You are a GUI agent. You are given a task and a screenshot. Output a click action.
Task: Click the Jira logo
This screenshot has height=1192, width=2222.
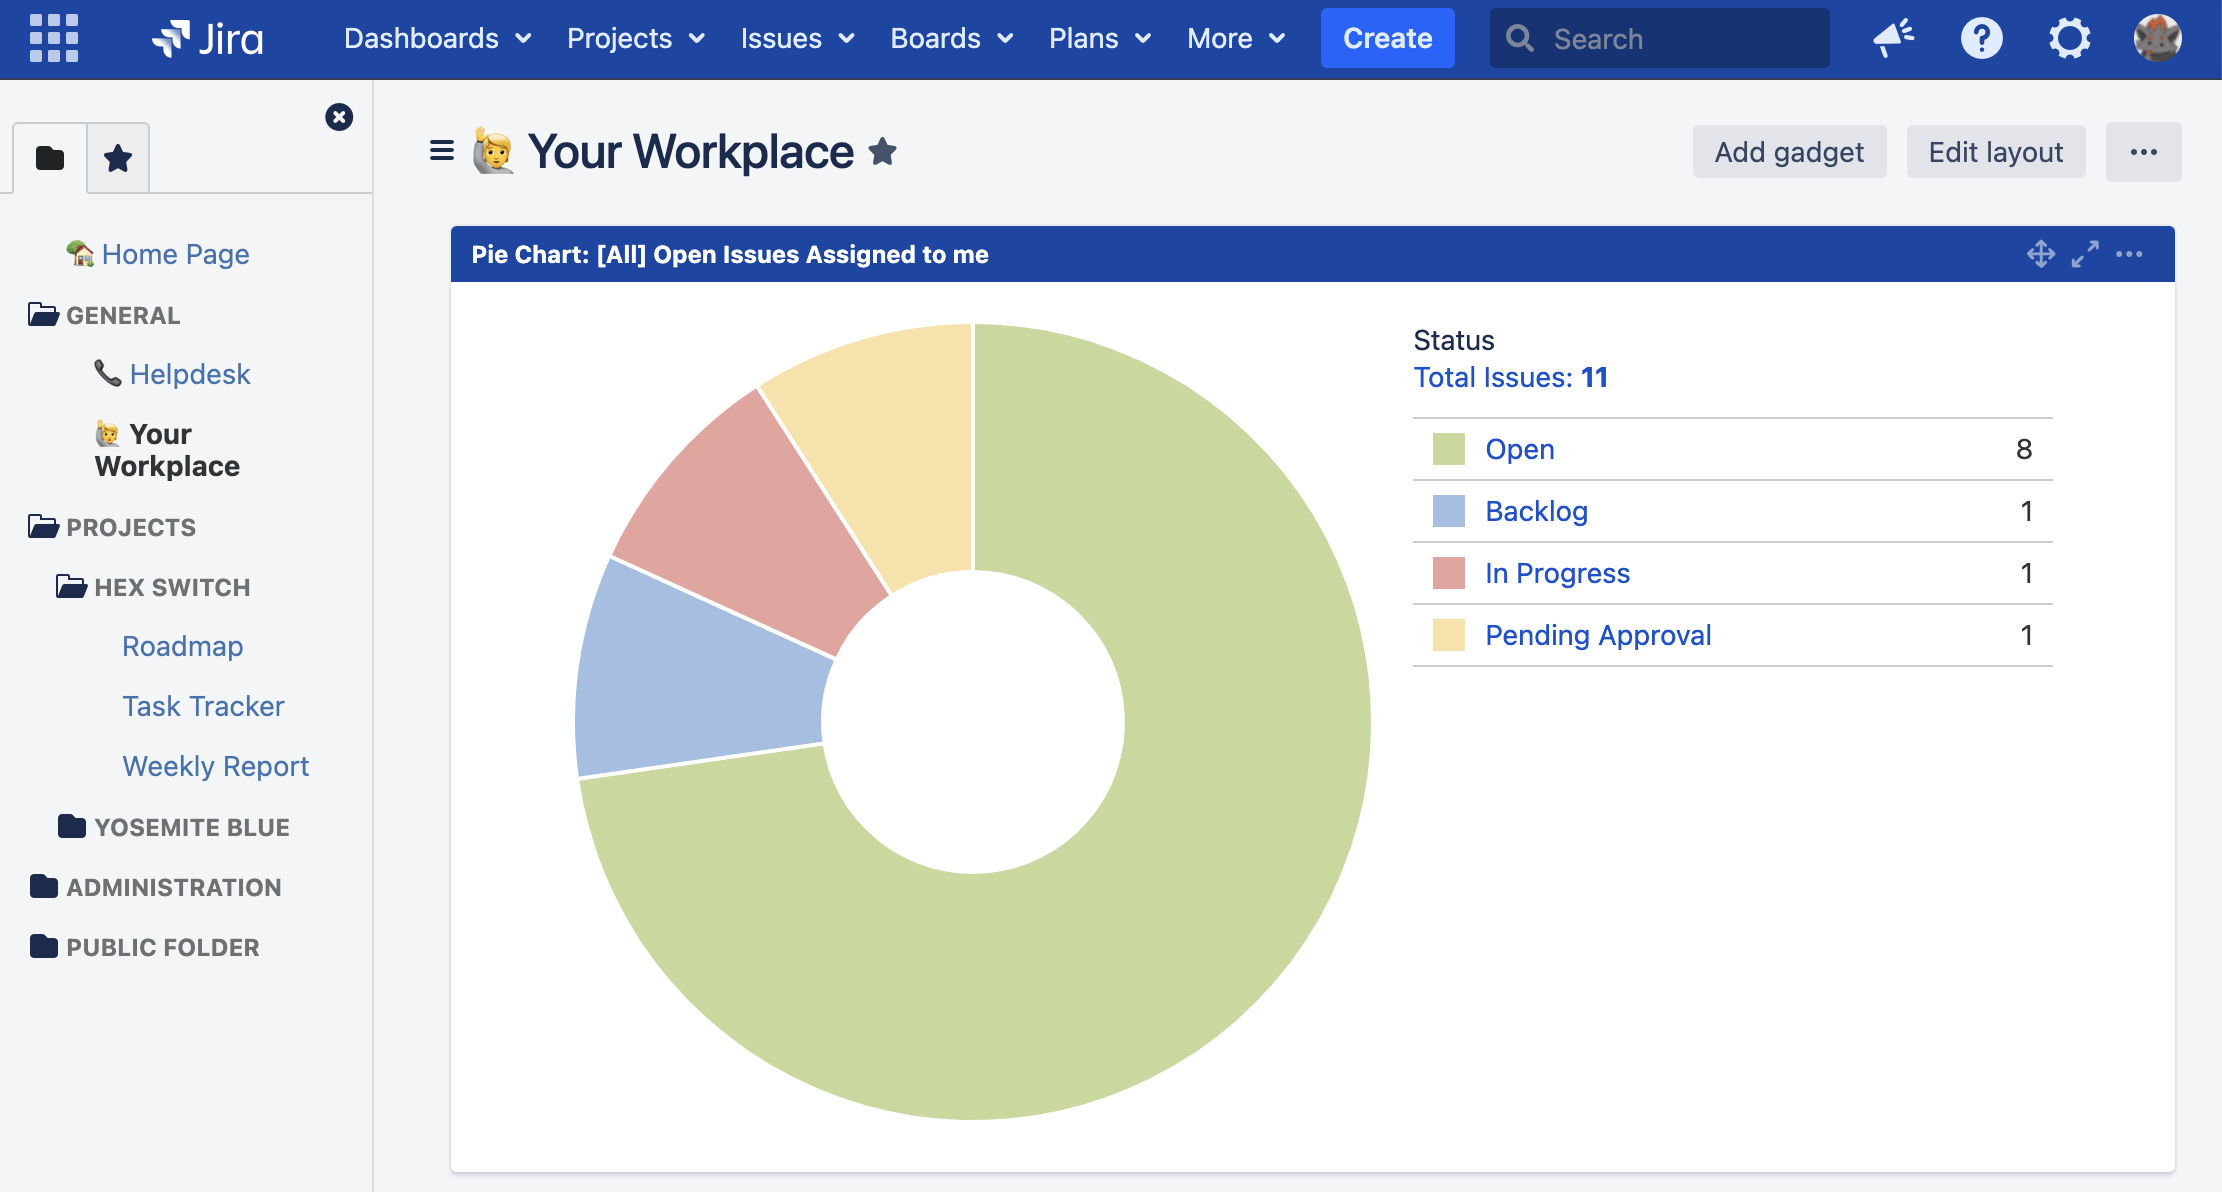click(x=207, y=38)
